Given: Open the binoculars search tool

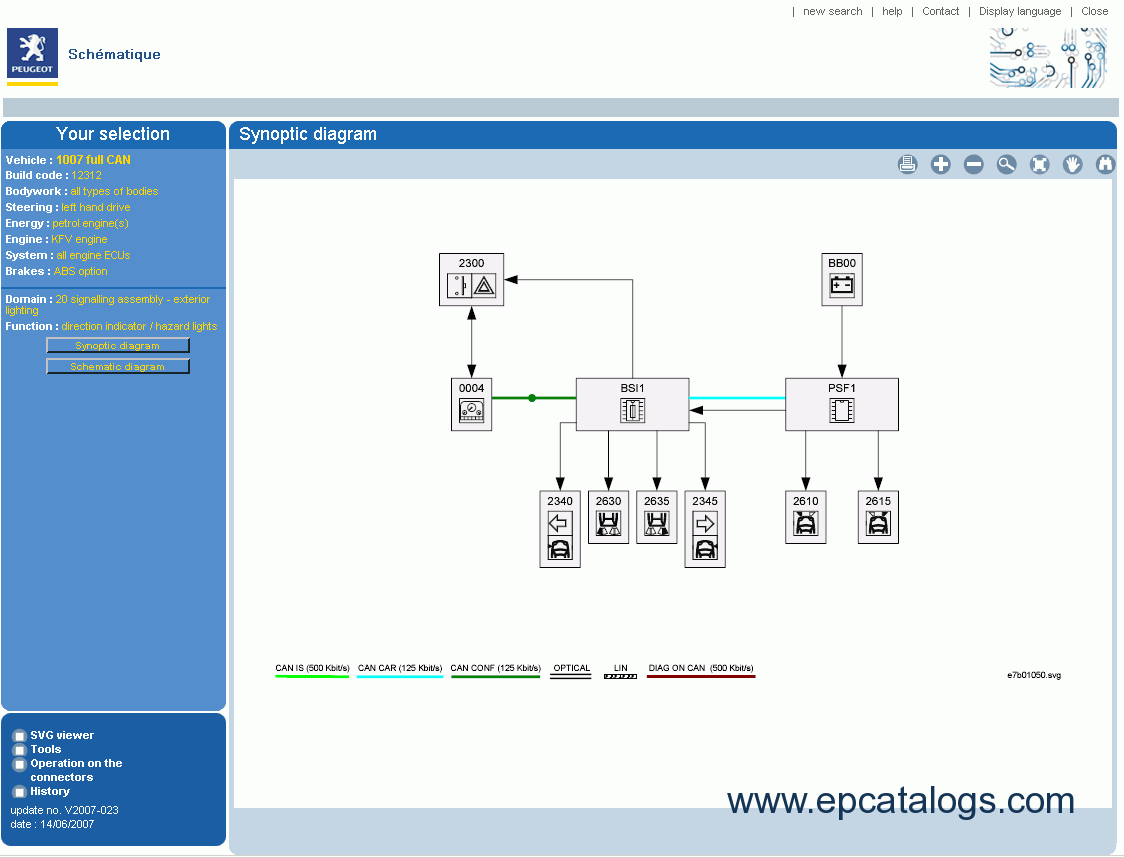Looking at the screenshot, I should coord(1105,165).
